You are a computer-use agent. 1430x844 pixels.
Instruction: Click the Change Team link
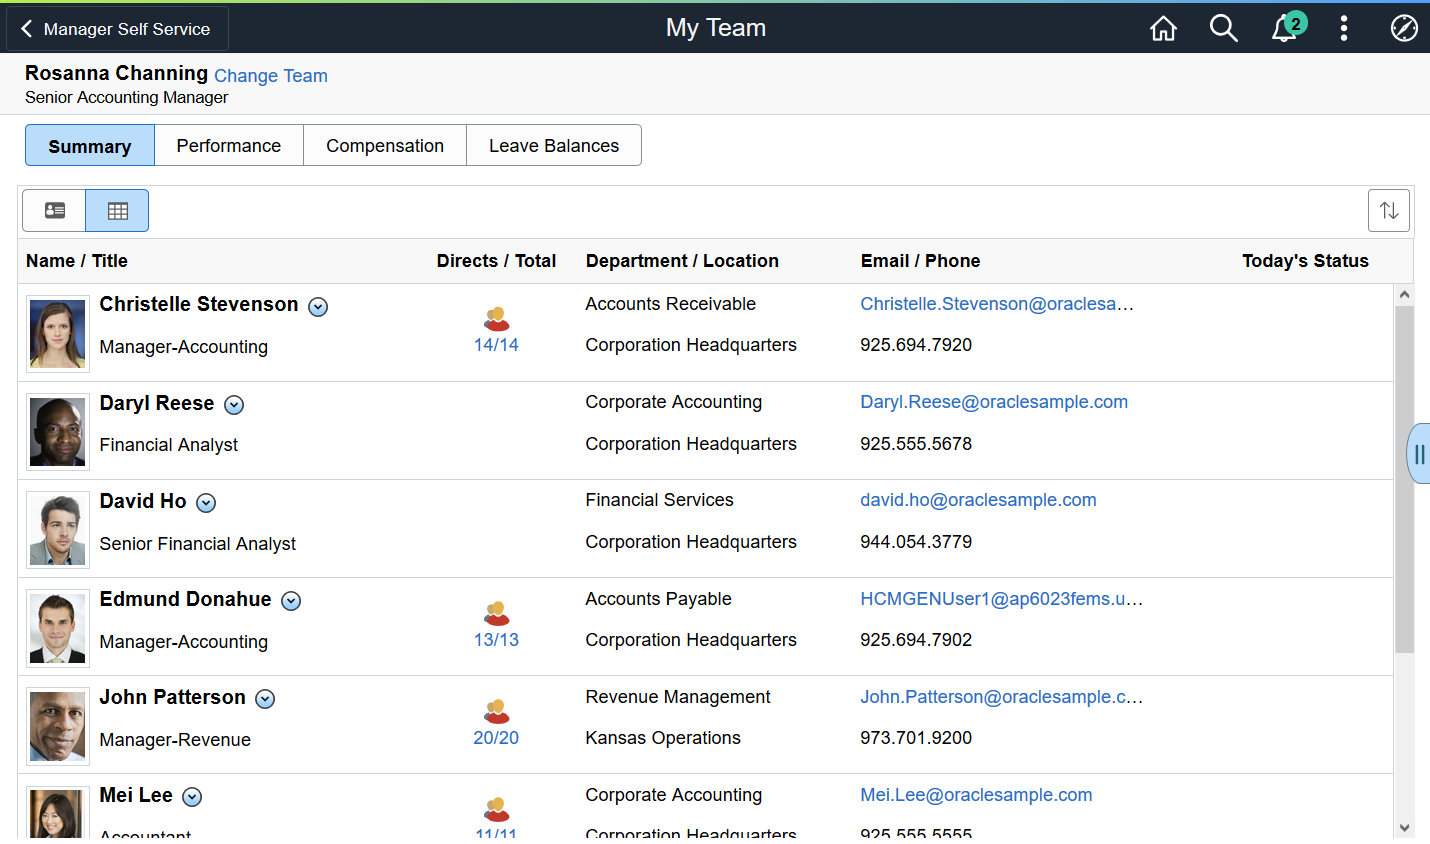pos(271,76)
